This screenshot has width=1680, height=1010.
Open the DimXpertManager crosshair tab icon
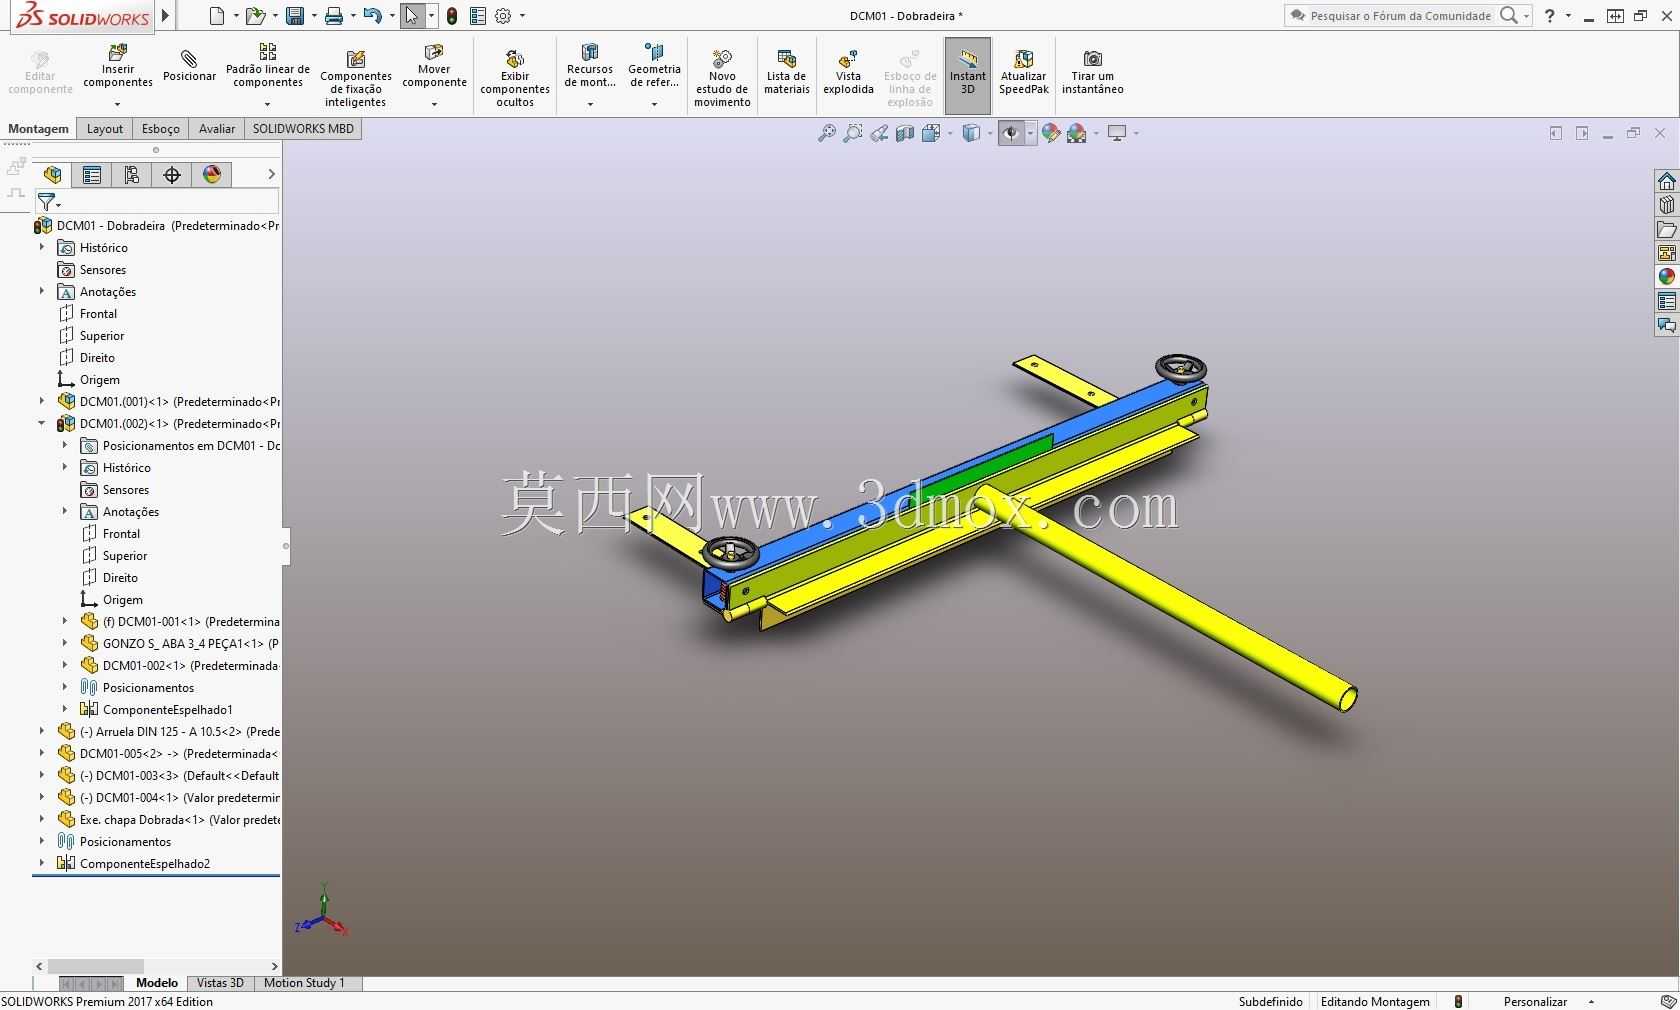point(172,175)
